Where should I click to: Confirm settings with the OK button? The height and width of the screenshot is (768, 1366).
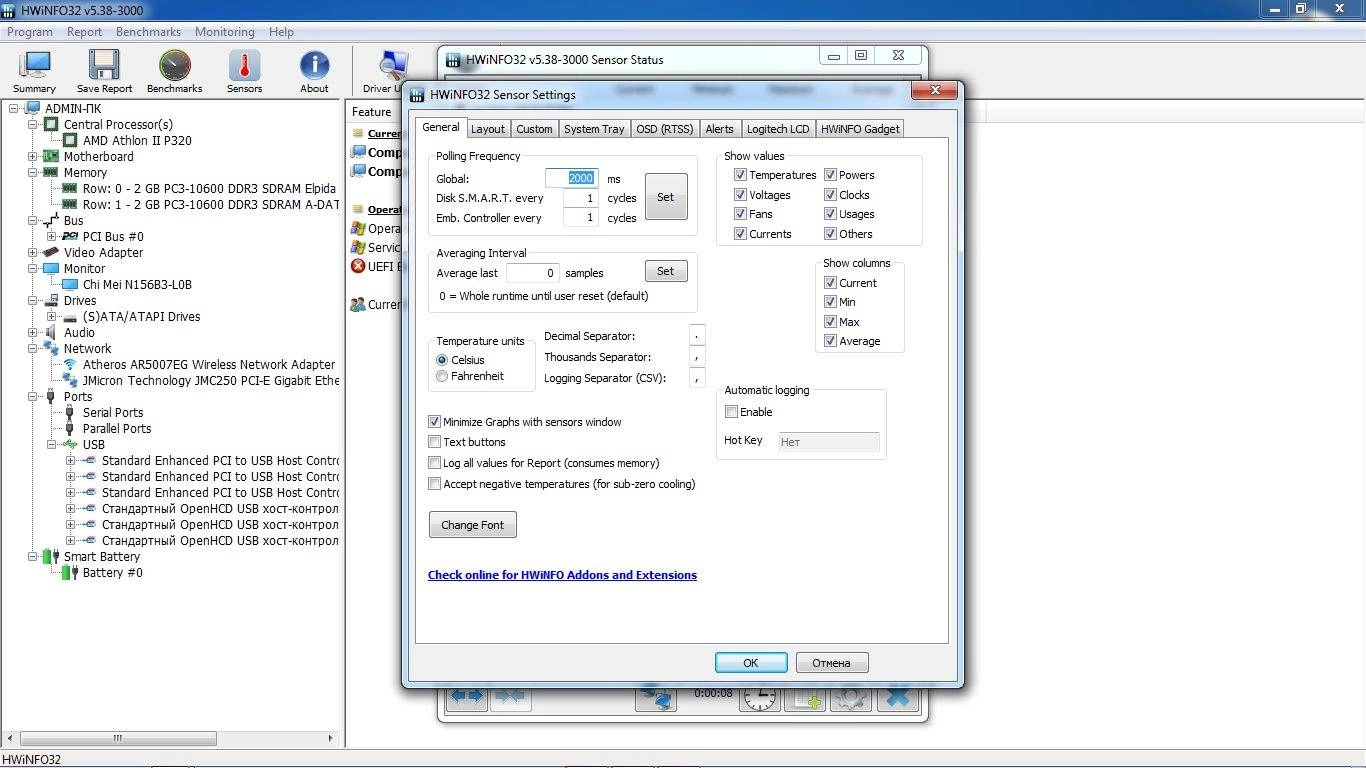coord(751,663)
